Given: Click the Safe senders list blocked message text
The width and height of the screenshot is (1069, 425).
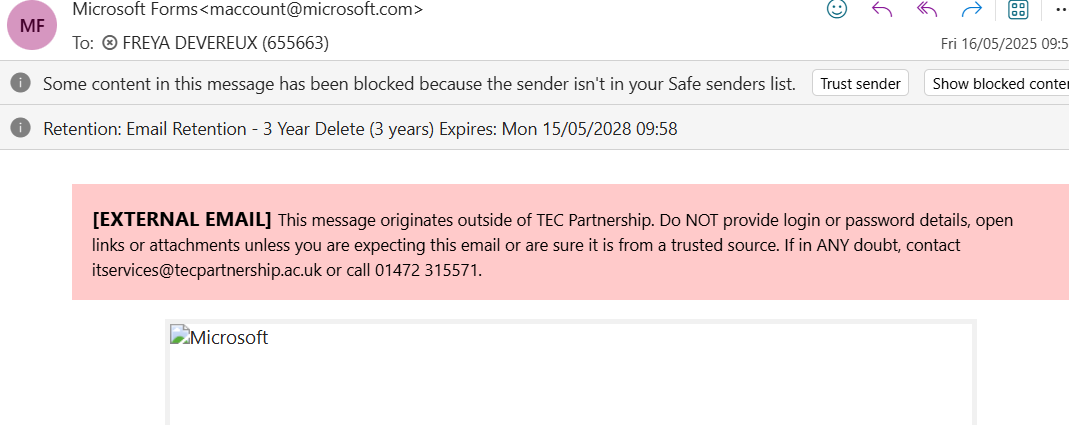Looking at the screenshot, I should (x=419, y=84).
